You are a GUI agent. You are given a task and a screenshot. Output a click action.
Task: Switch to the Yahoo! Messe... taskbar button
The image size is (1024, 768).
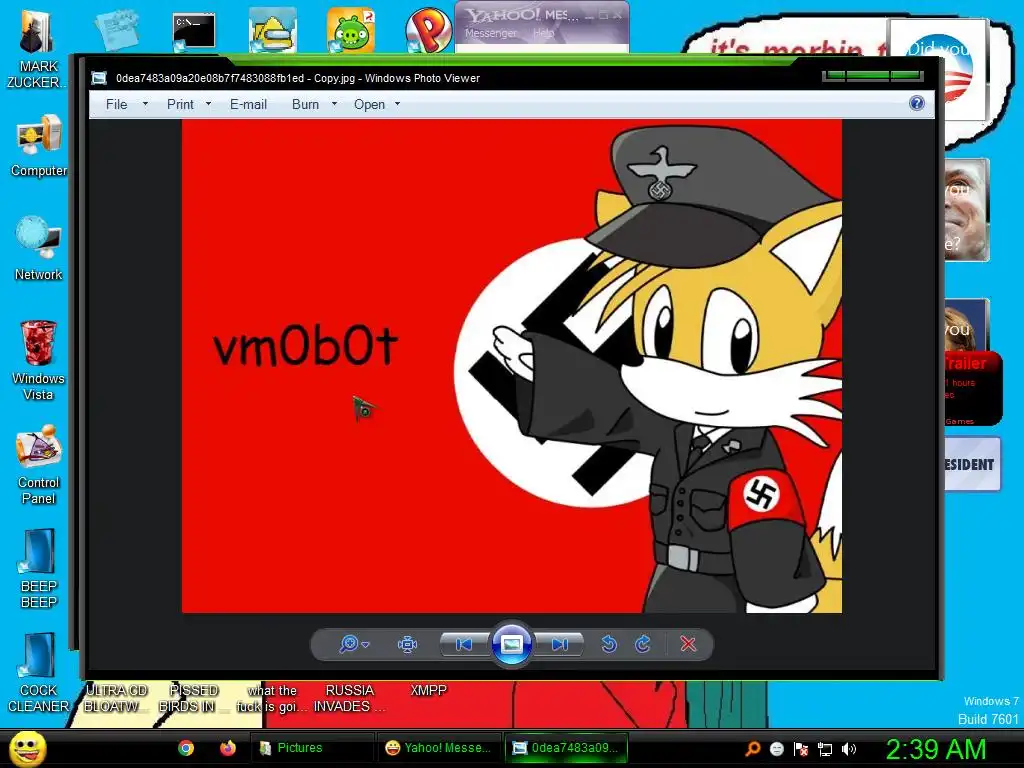tap(438, 748)
